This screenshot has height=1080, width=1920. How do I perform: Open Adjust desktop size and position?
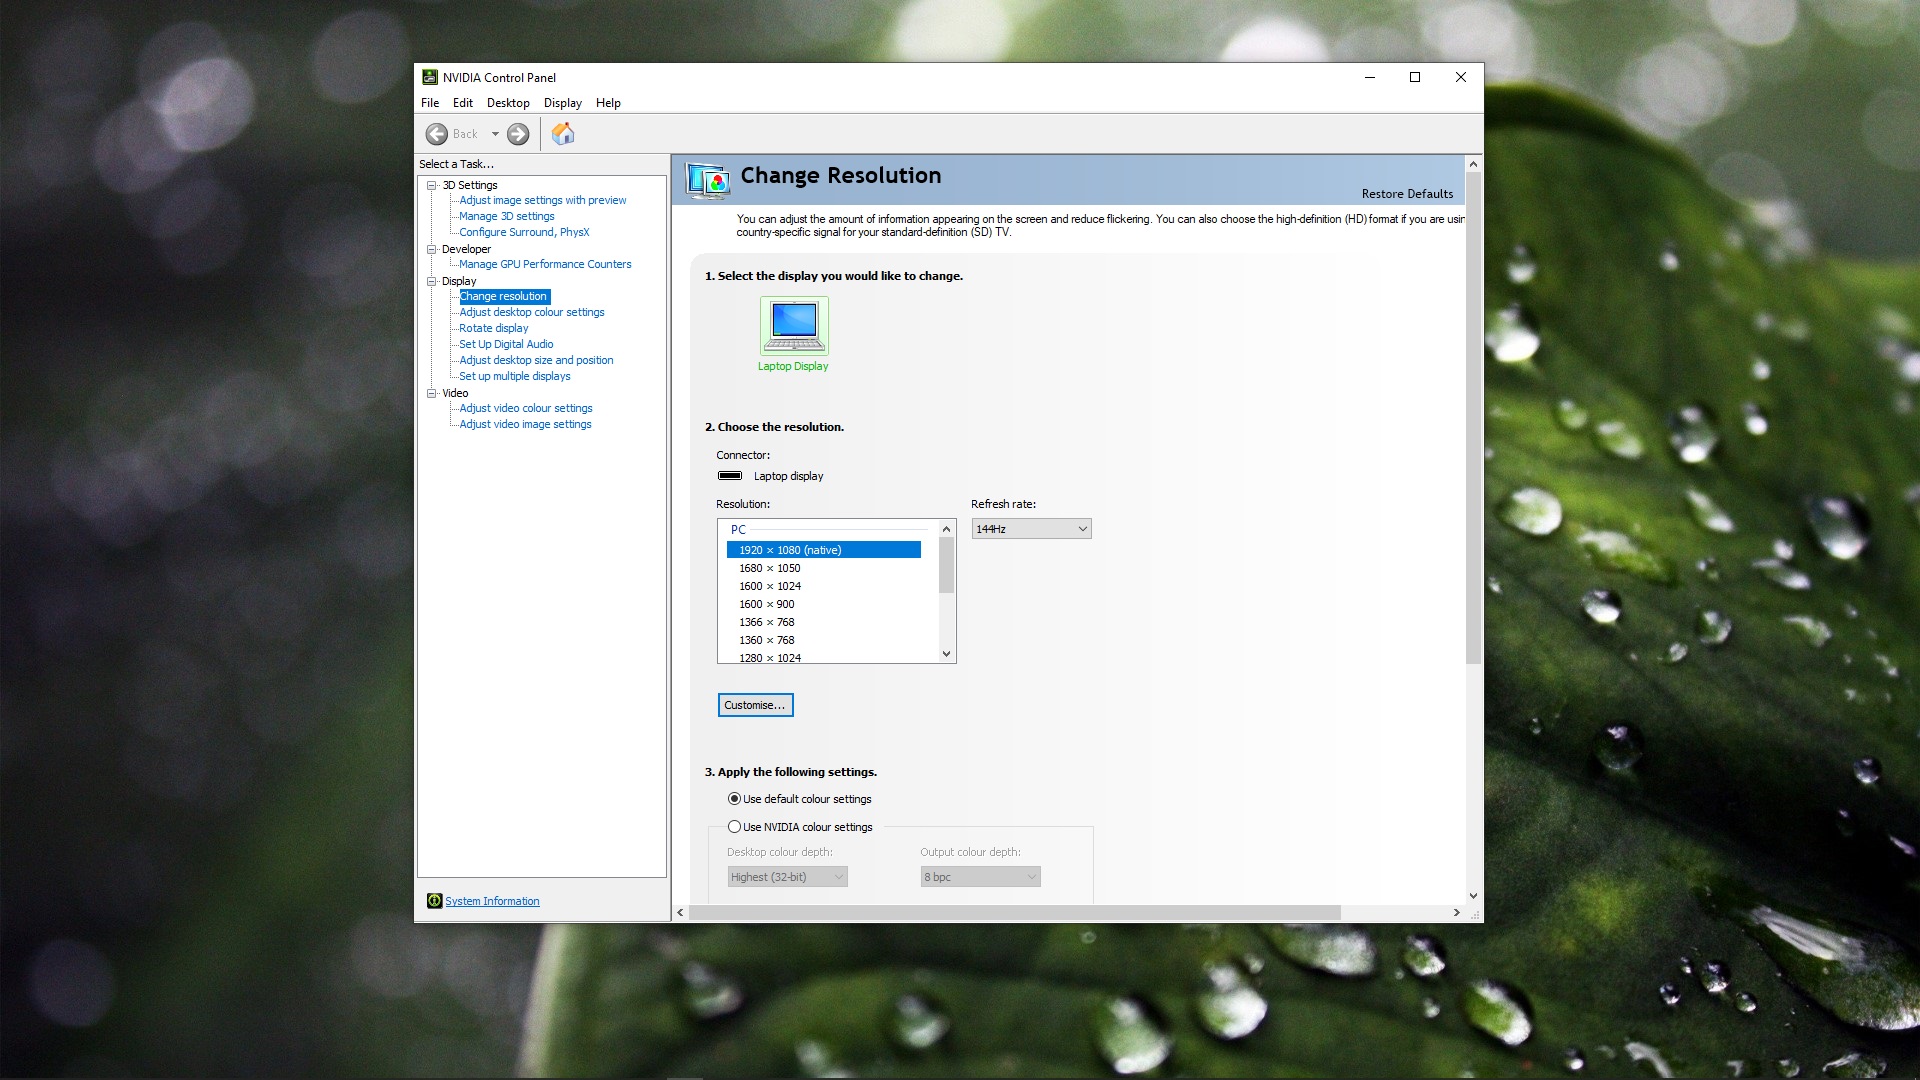click(536, 360)
